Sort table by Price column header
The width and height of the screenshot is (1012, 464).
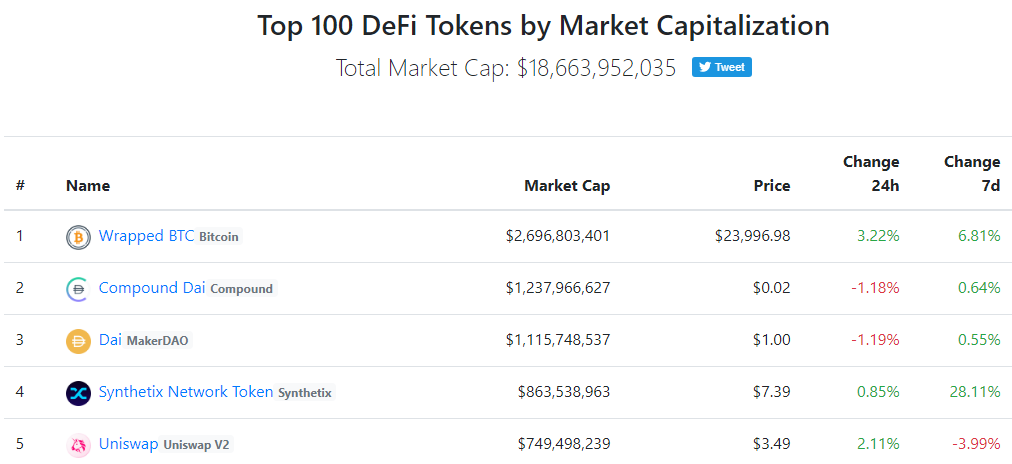click(771, 185)
